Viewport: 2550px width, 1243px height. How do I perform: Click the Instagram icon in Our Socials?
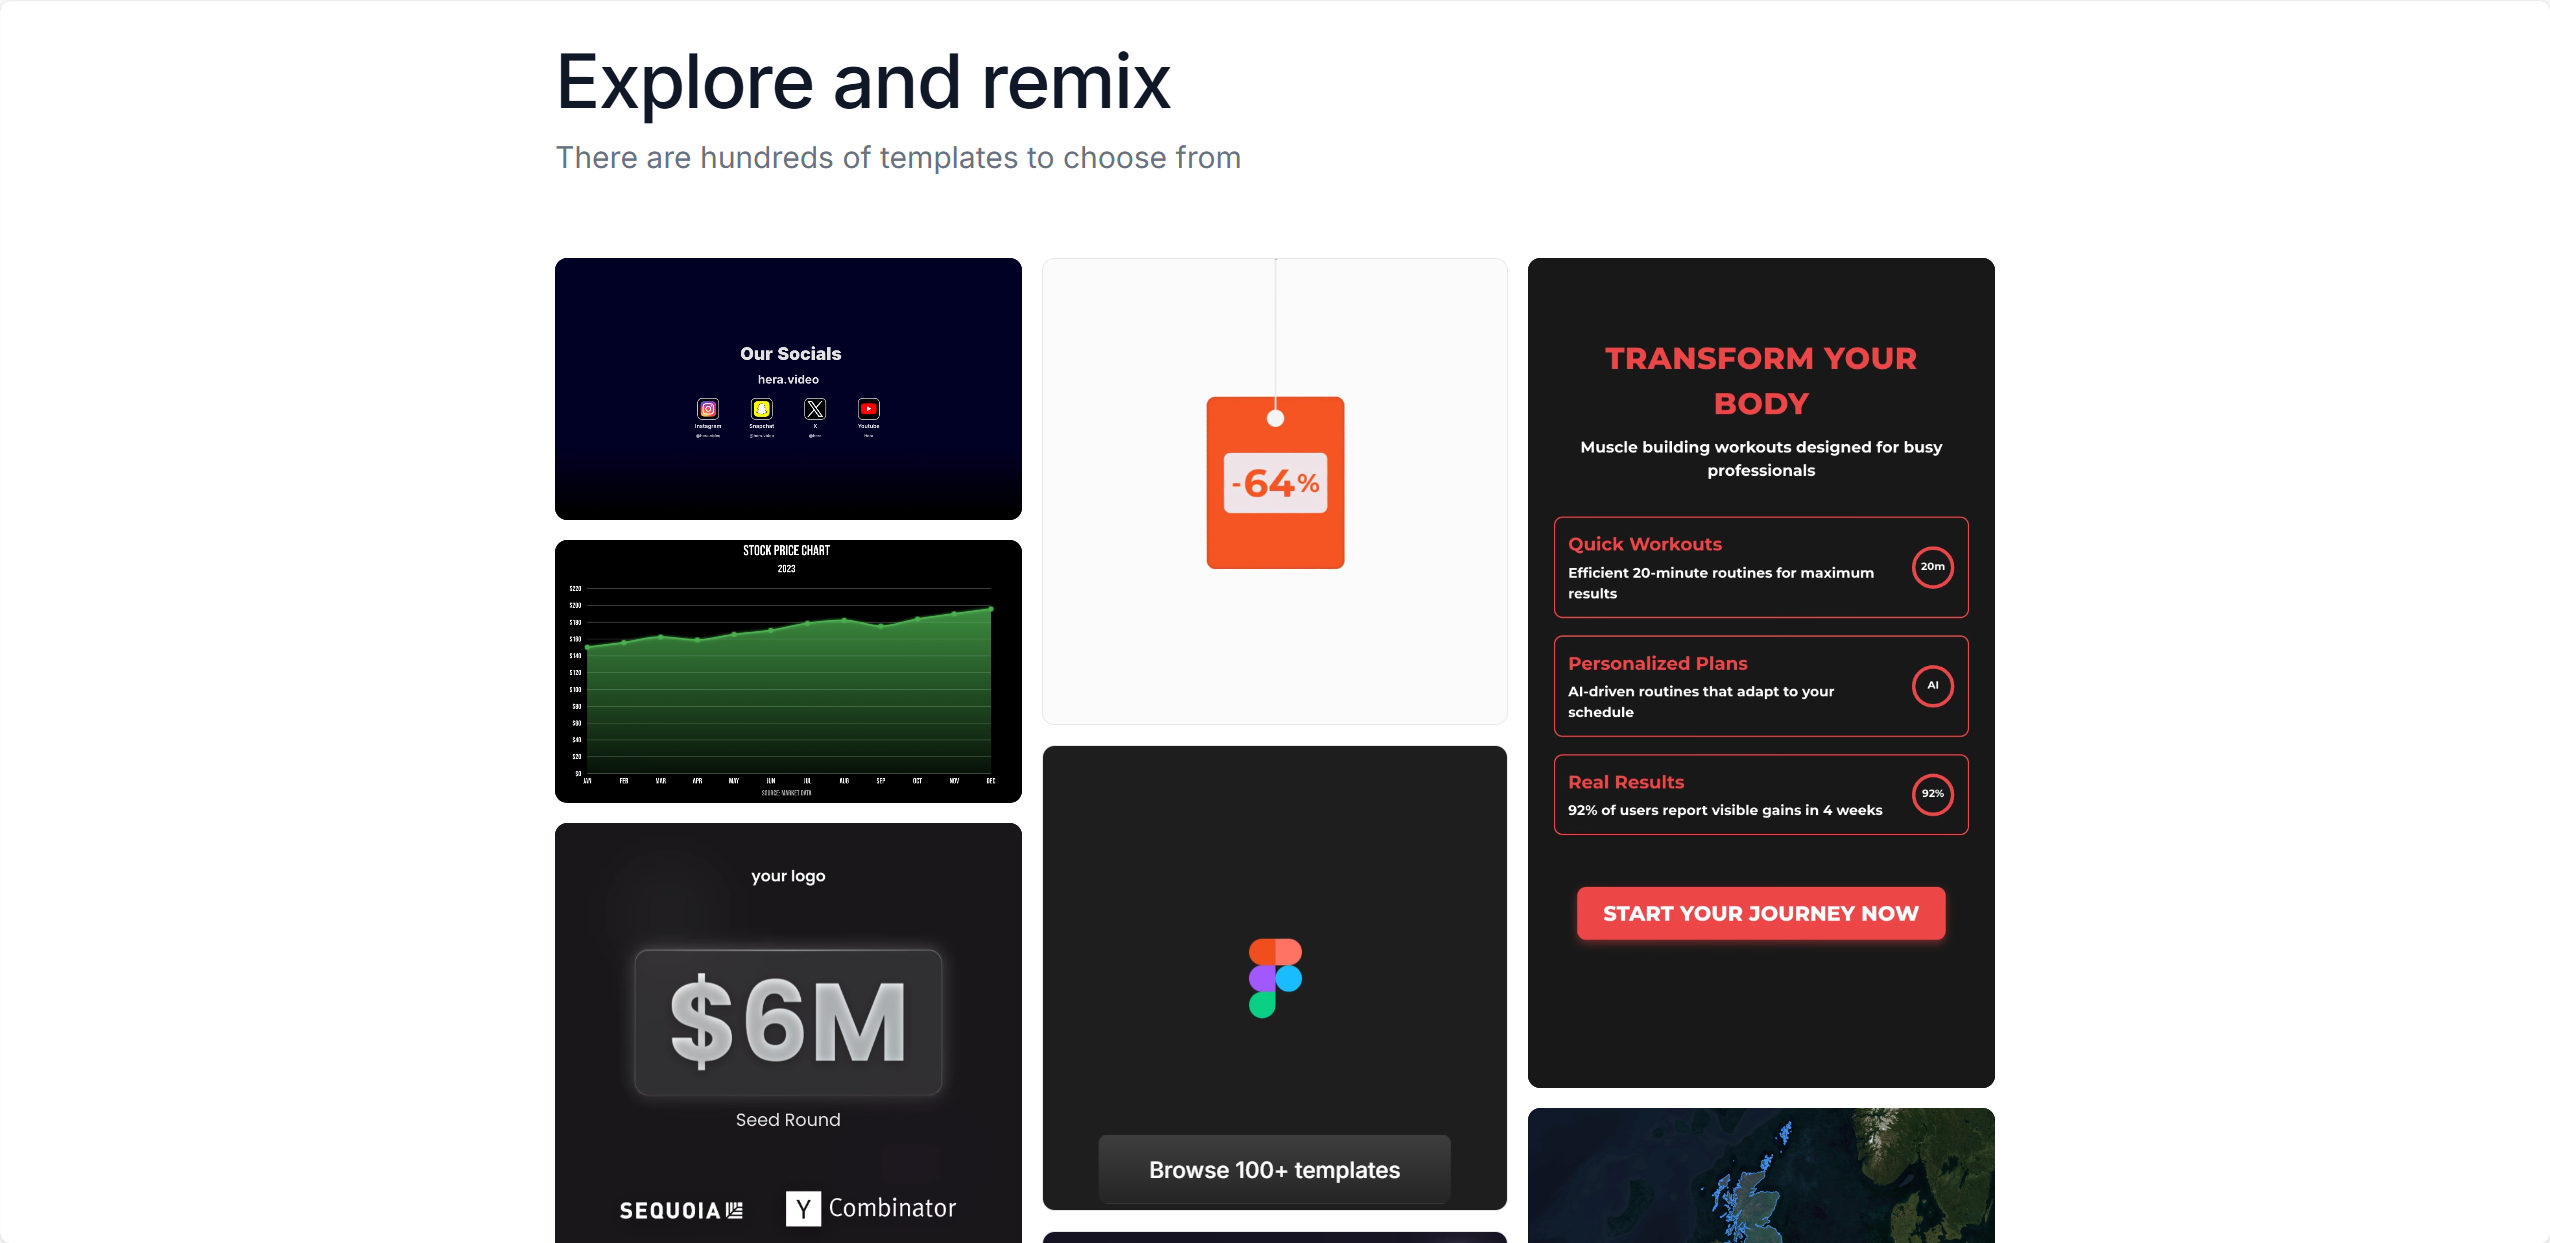708,409
